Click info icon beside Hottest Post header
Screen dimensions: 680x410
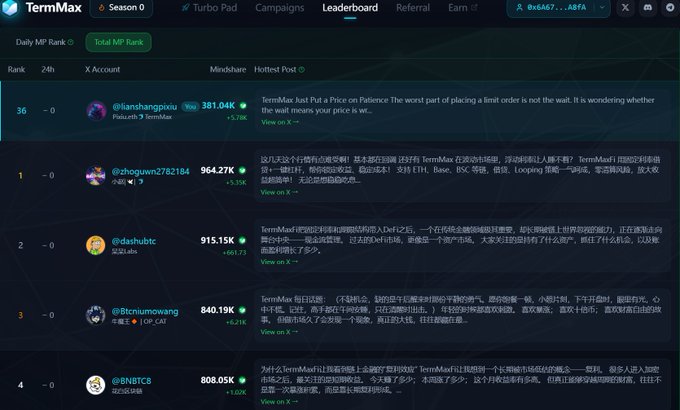tap(301, 69)
